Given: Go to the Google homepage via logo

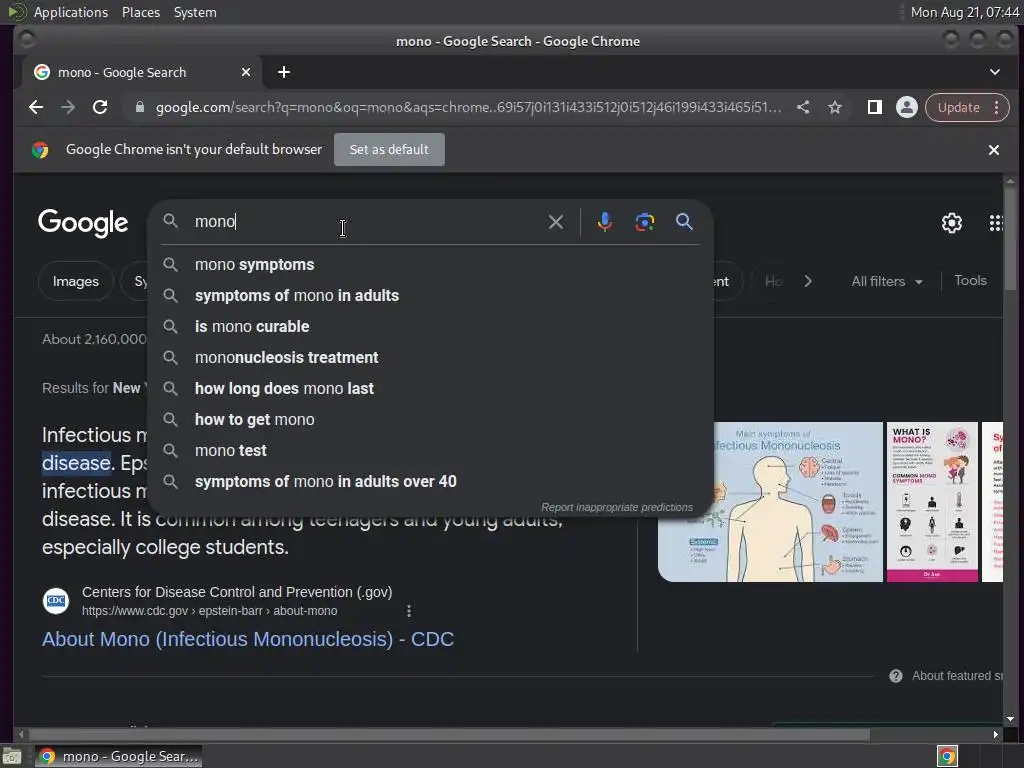Looking at the screenshot, I should pos(83,223).
